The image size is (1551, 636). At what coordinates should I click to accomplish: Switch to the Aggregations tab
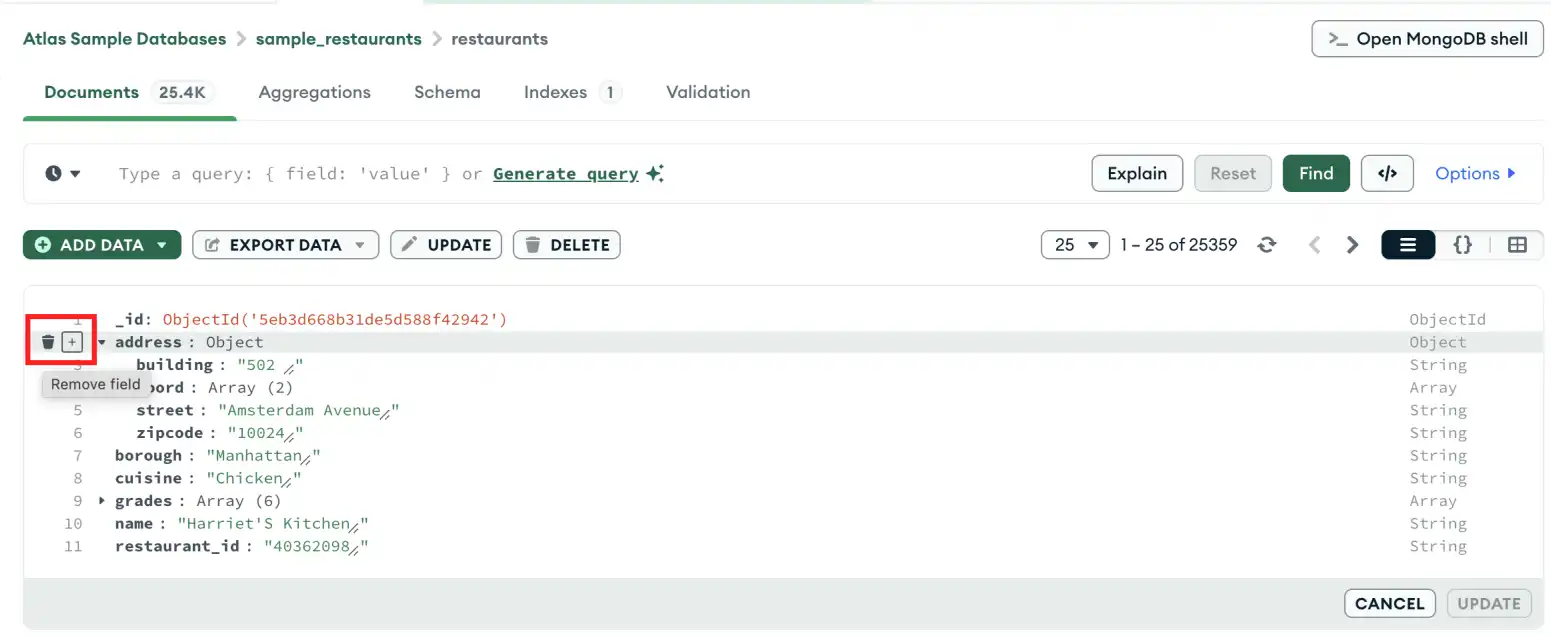pos(314,92)
